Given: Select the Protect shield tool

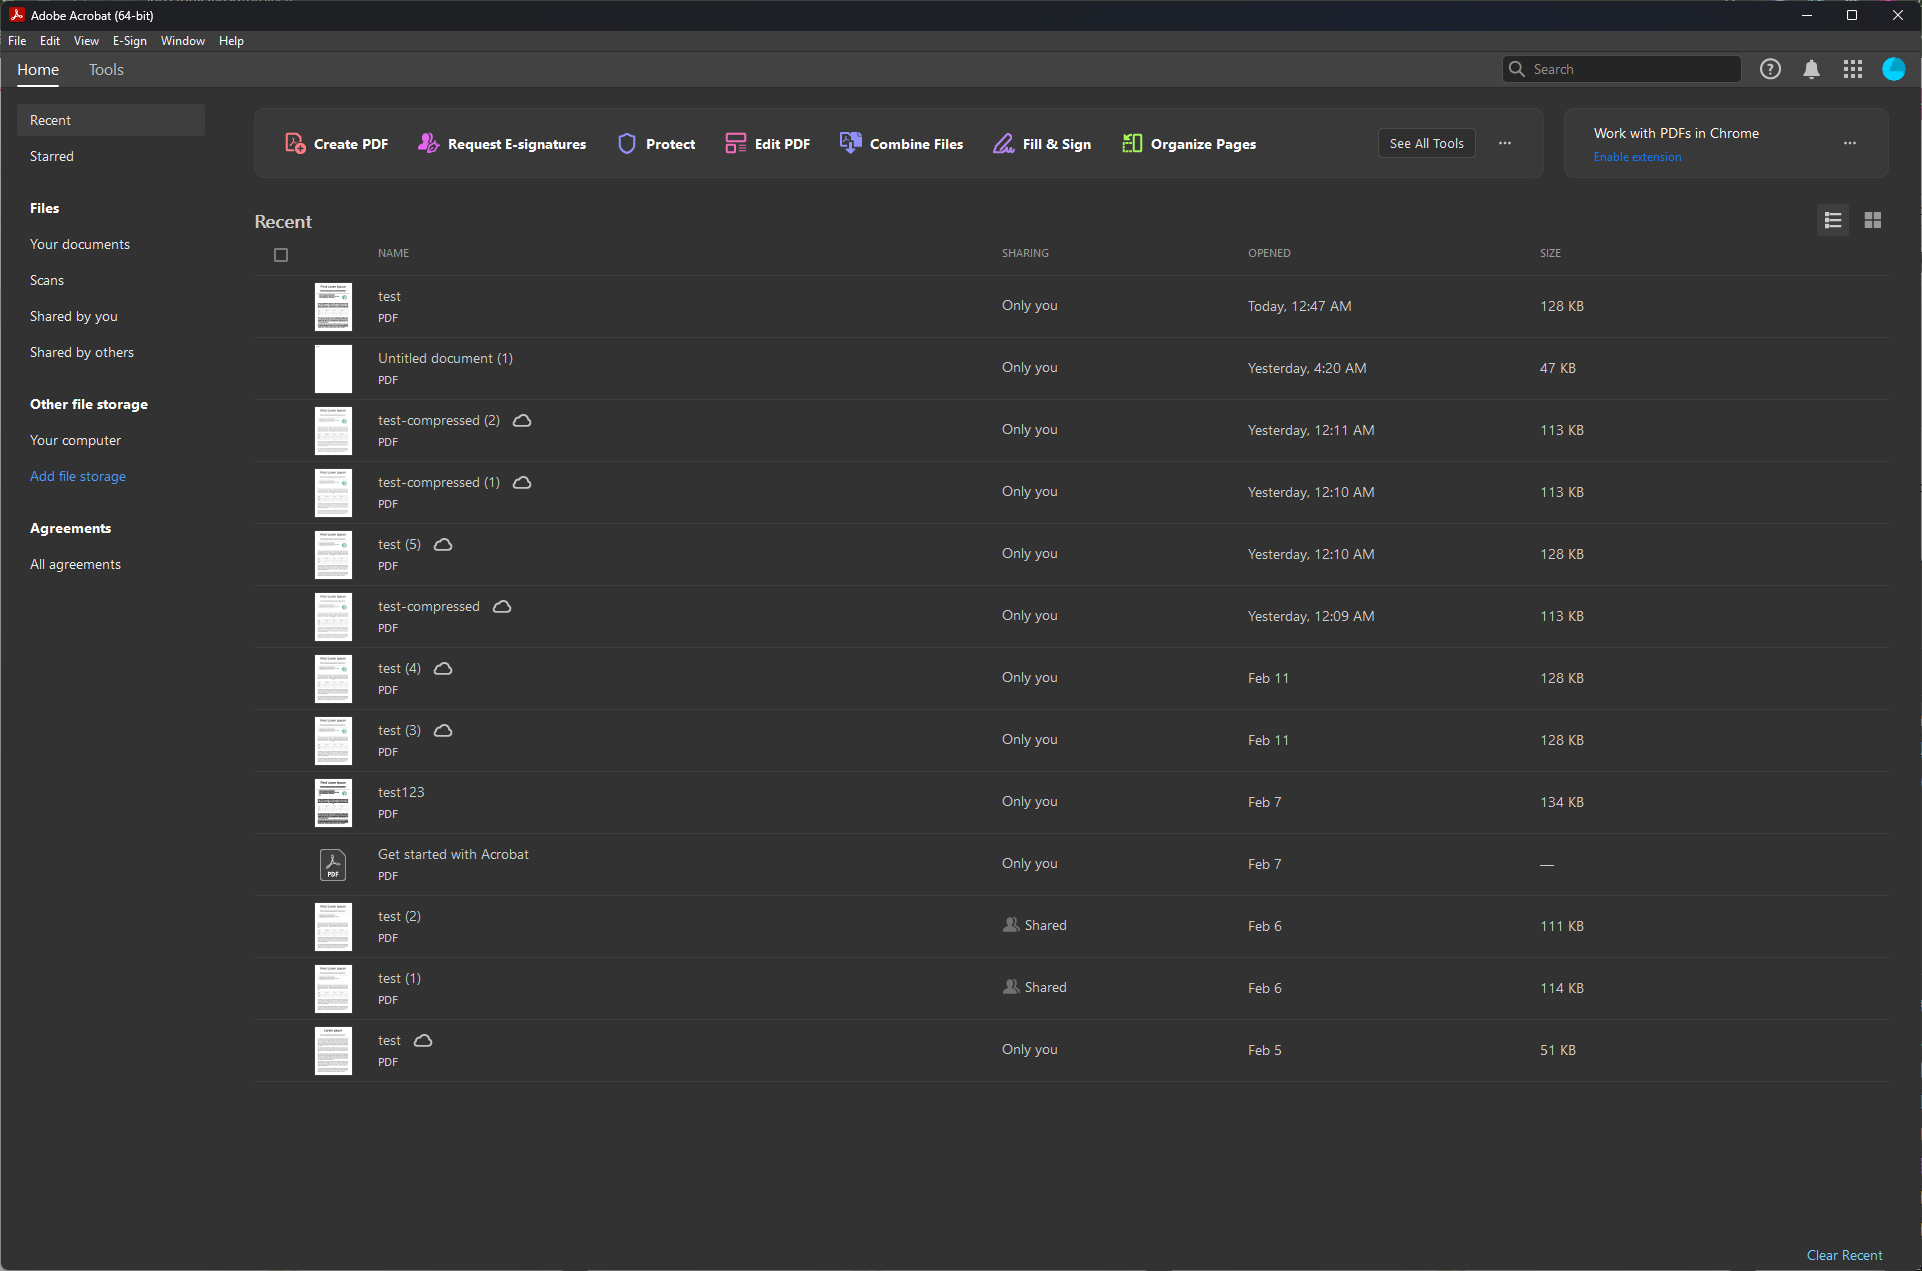Looking at the screenshot, I should (627, 144).
